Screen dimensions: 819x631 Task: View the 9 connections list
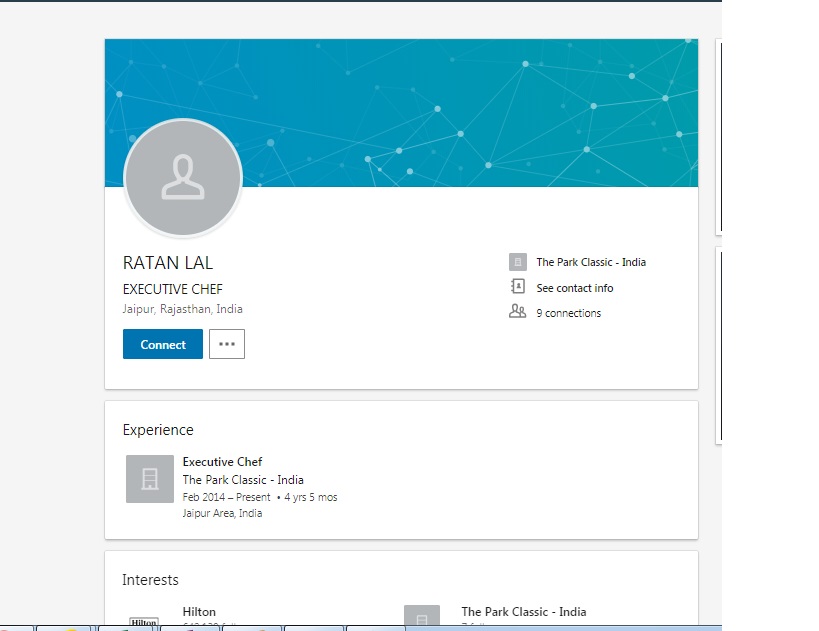568,313
